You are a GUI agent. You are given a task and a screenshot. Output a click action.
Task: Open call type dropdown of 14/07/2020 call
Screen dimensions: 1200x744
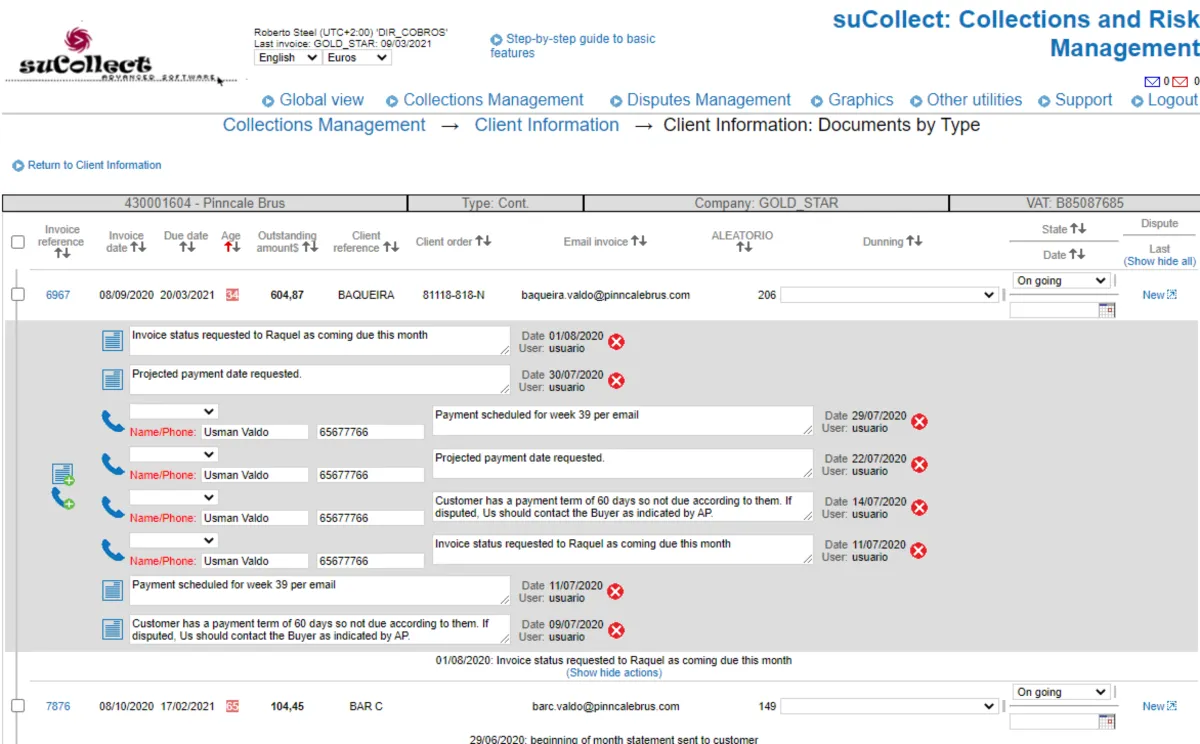[174, 497]
